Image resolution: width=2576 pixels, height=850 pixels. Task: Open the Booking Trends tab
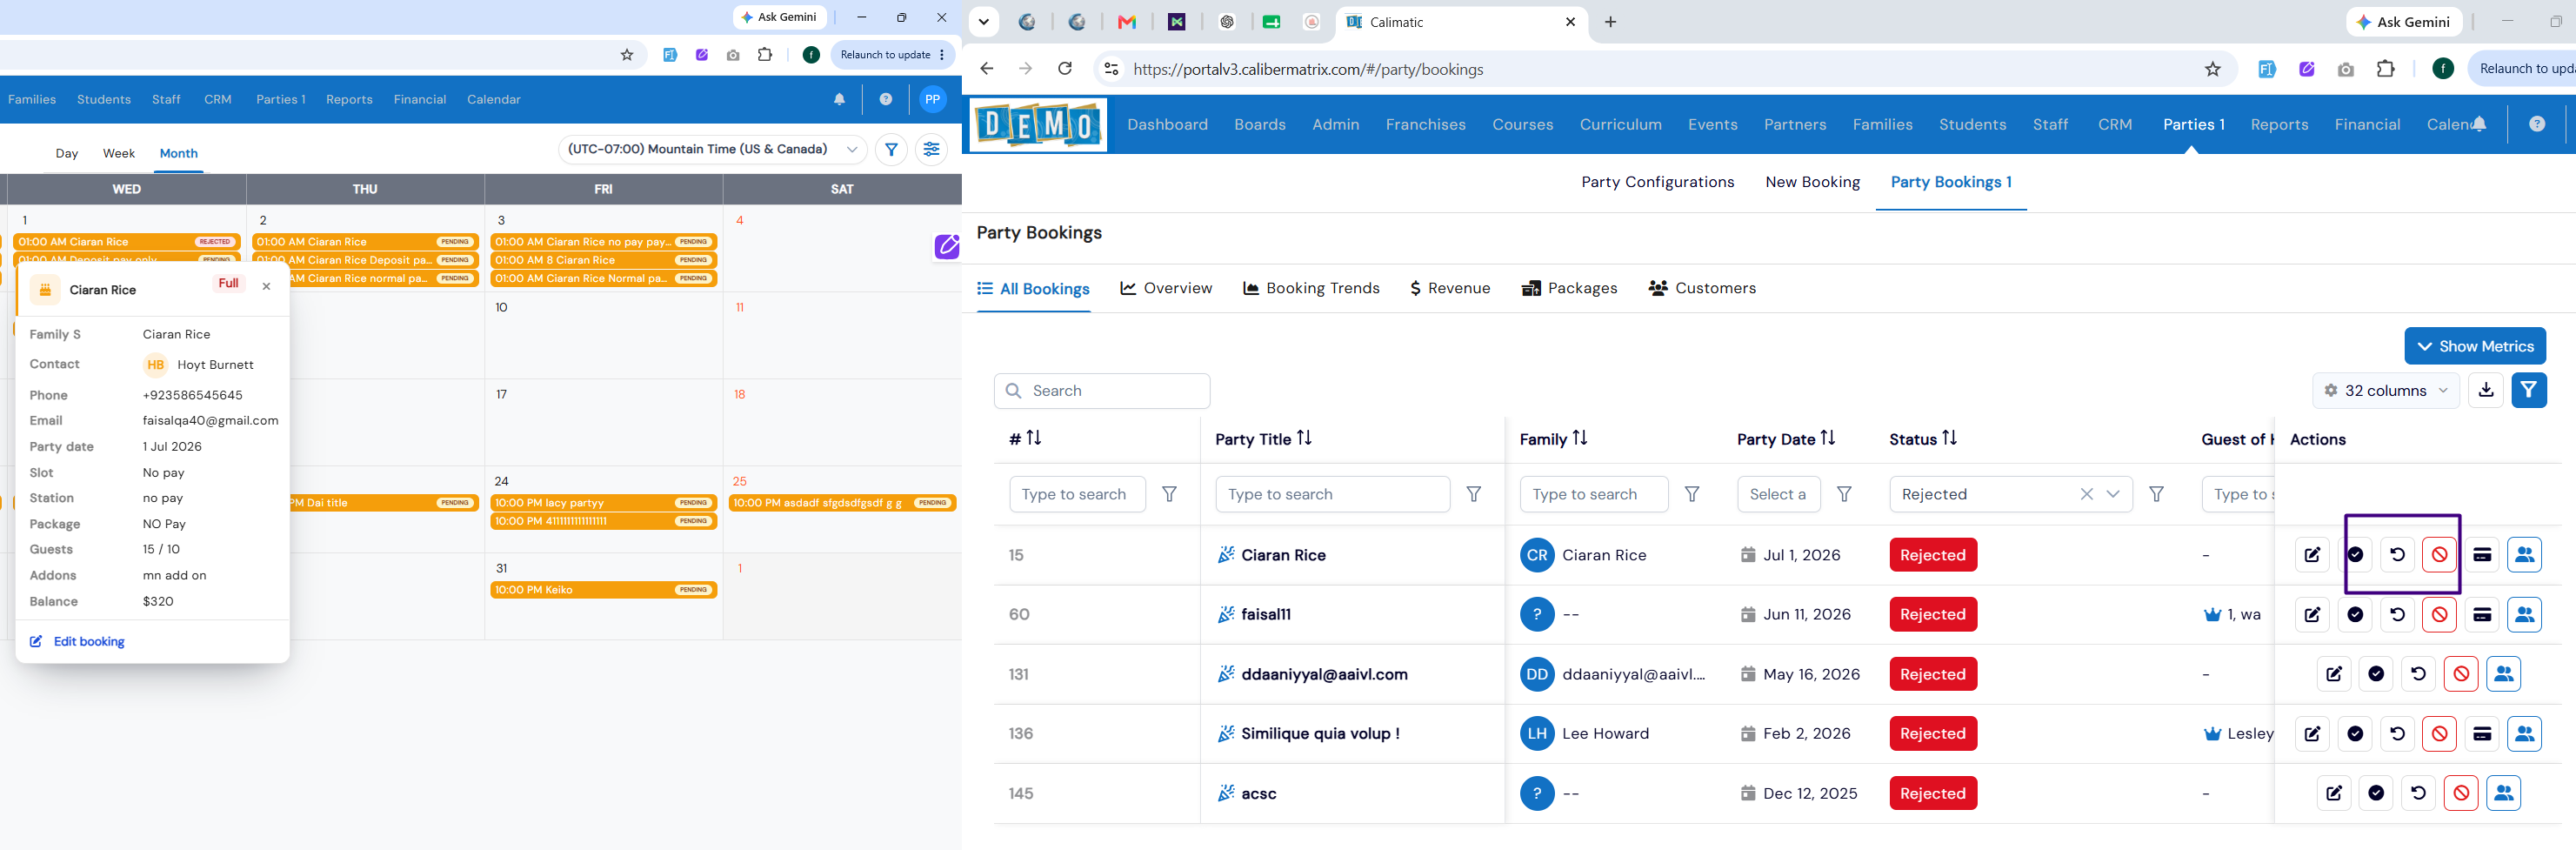point(1311,288)
